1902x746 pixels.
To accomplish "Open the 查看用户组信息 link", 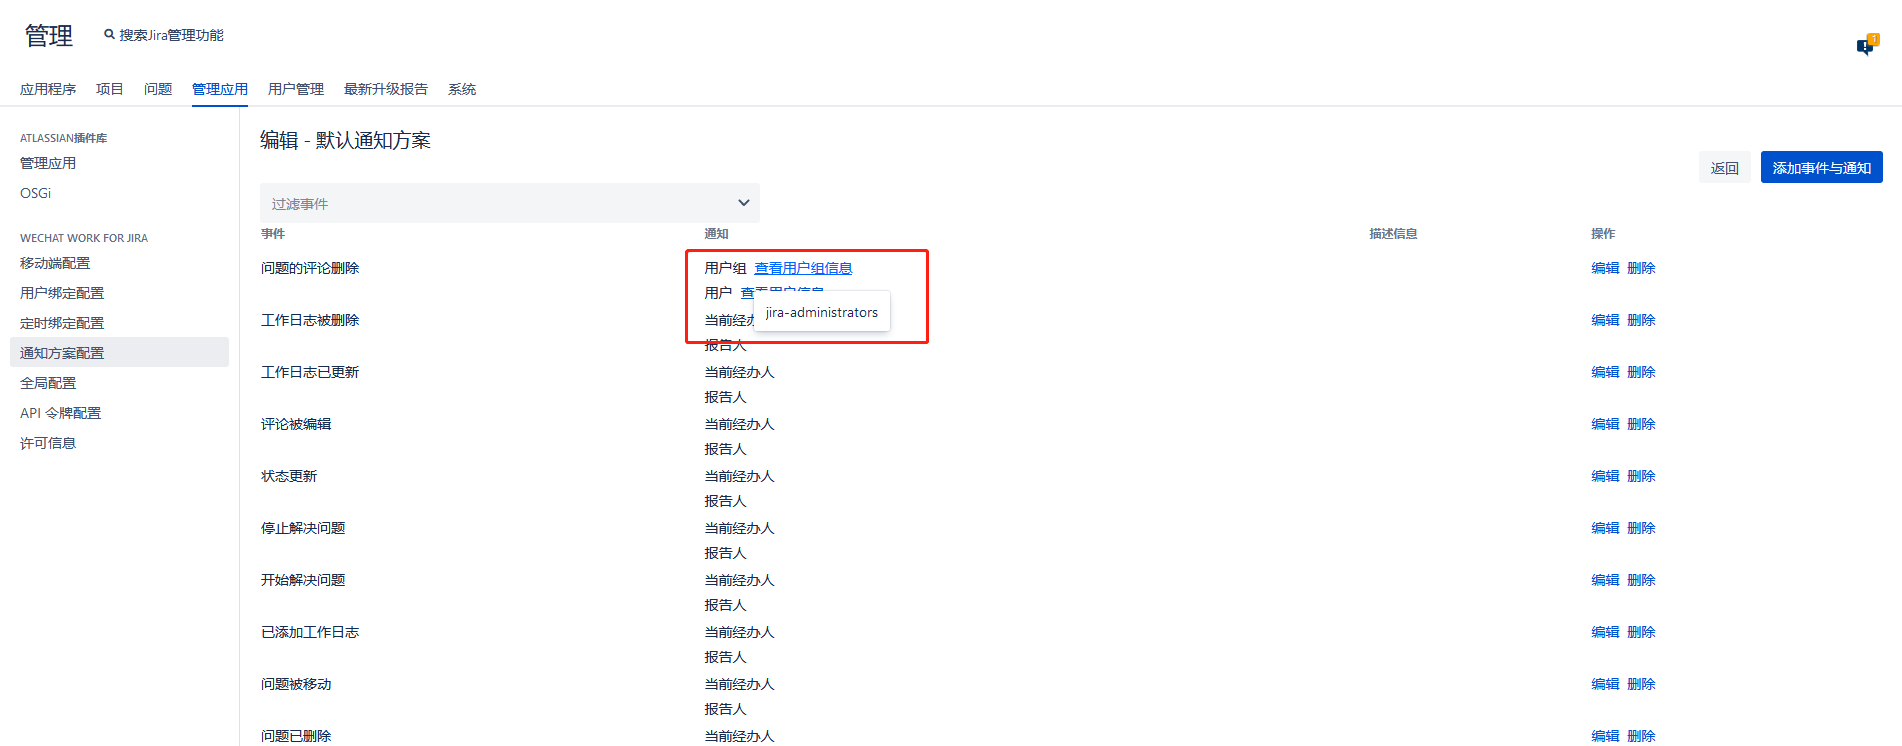I will click(802, 268).
